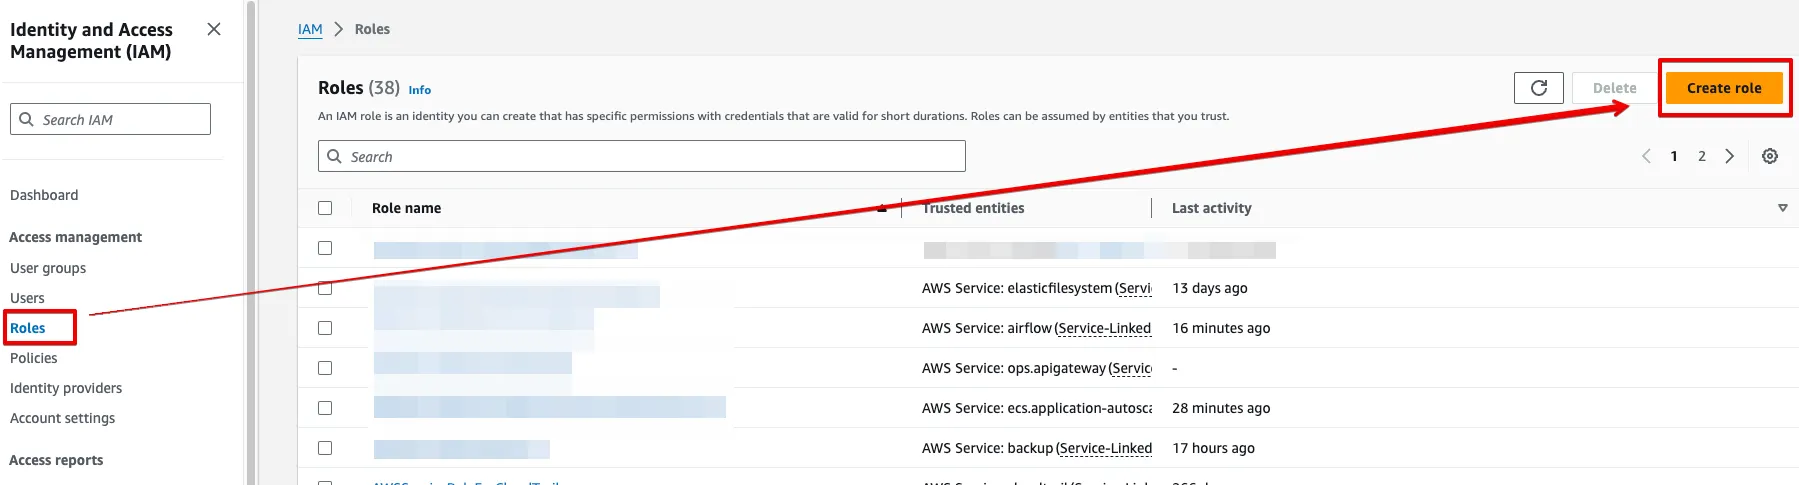1799x485 pixels.
Task: Check the elasticfilesystem role row checkbox
Action: pos(325,288)
